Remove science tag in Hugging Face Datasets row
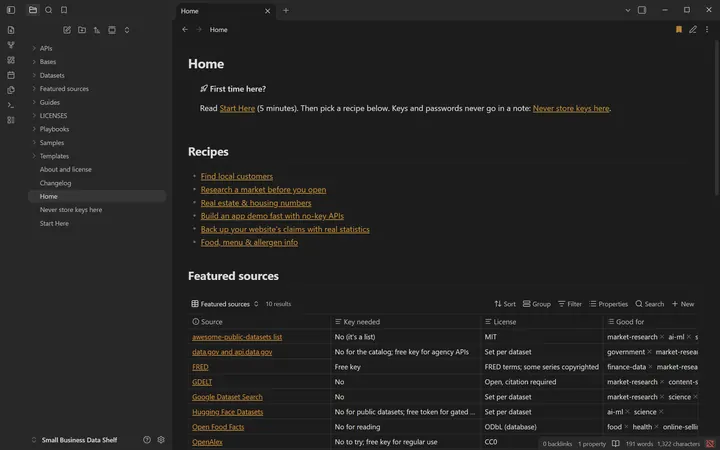720x450 pixels. [661, 412]
